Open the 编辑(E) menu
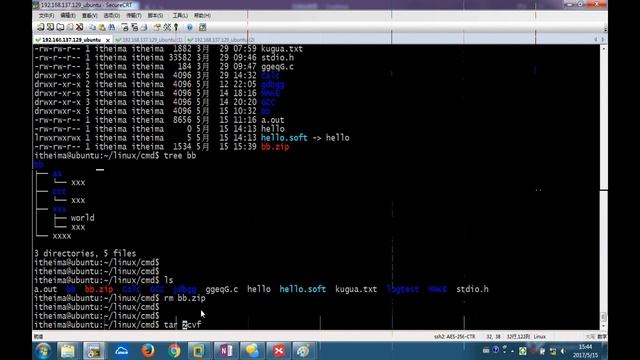 tap(68, 16)
